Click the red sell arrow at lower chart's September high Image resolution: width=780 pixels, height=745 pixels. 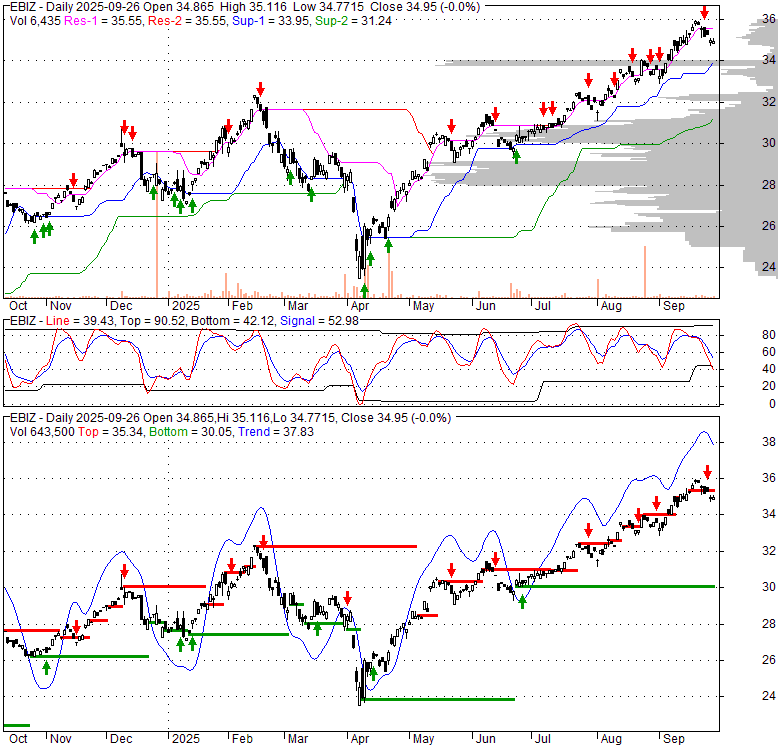(707, 472)
